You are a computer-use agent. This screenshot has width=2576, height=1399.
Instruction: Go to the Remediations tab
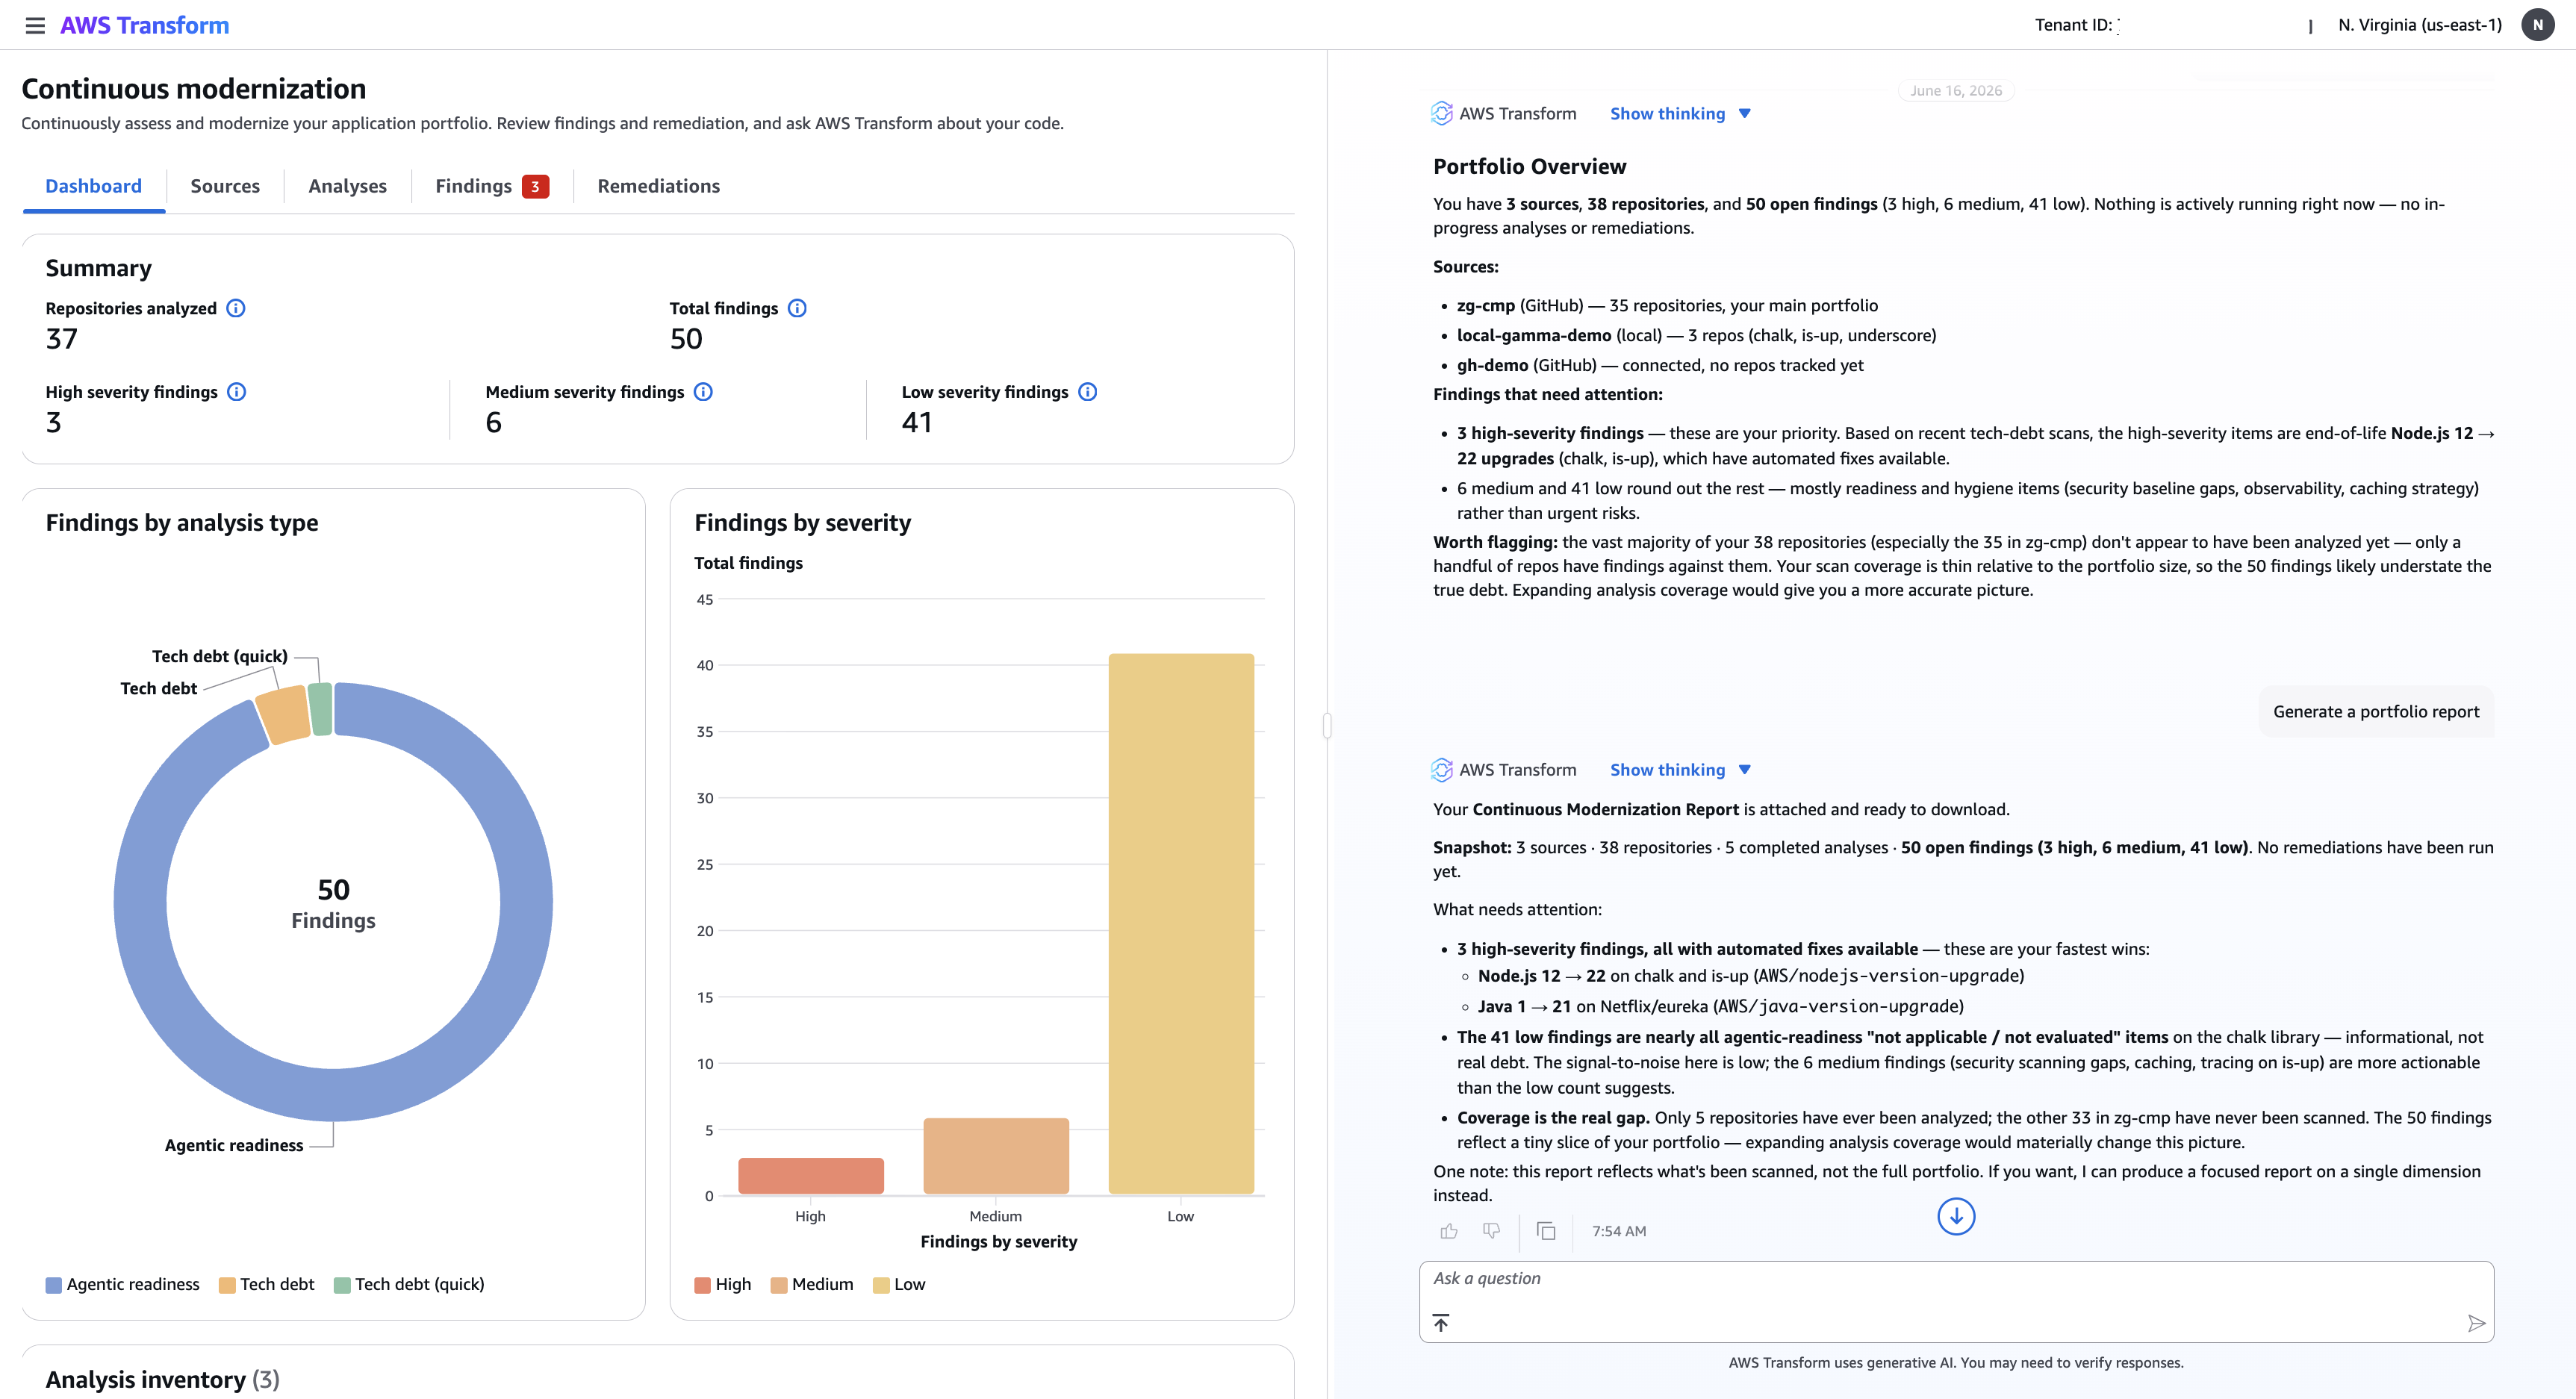click(x=659, y=186)
